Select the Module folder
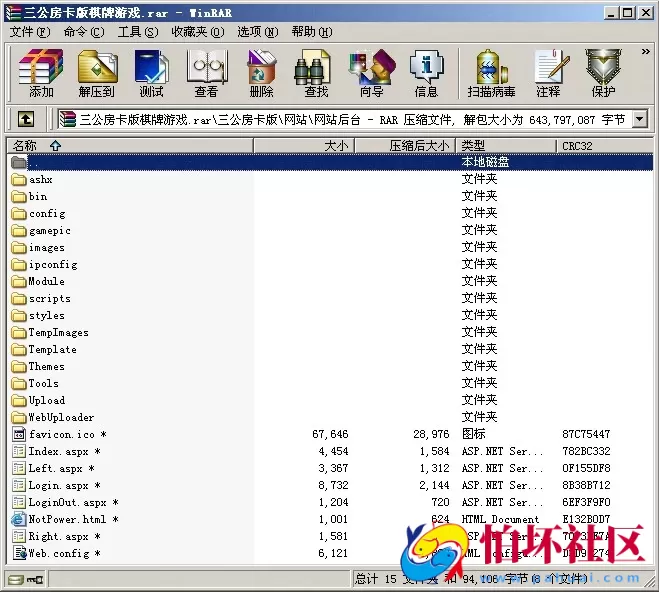This screenshot has height=592, width=659. pyautogui.click(x=38, y=281)
